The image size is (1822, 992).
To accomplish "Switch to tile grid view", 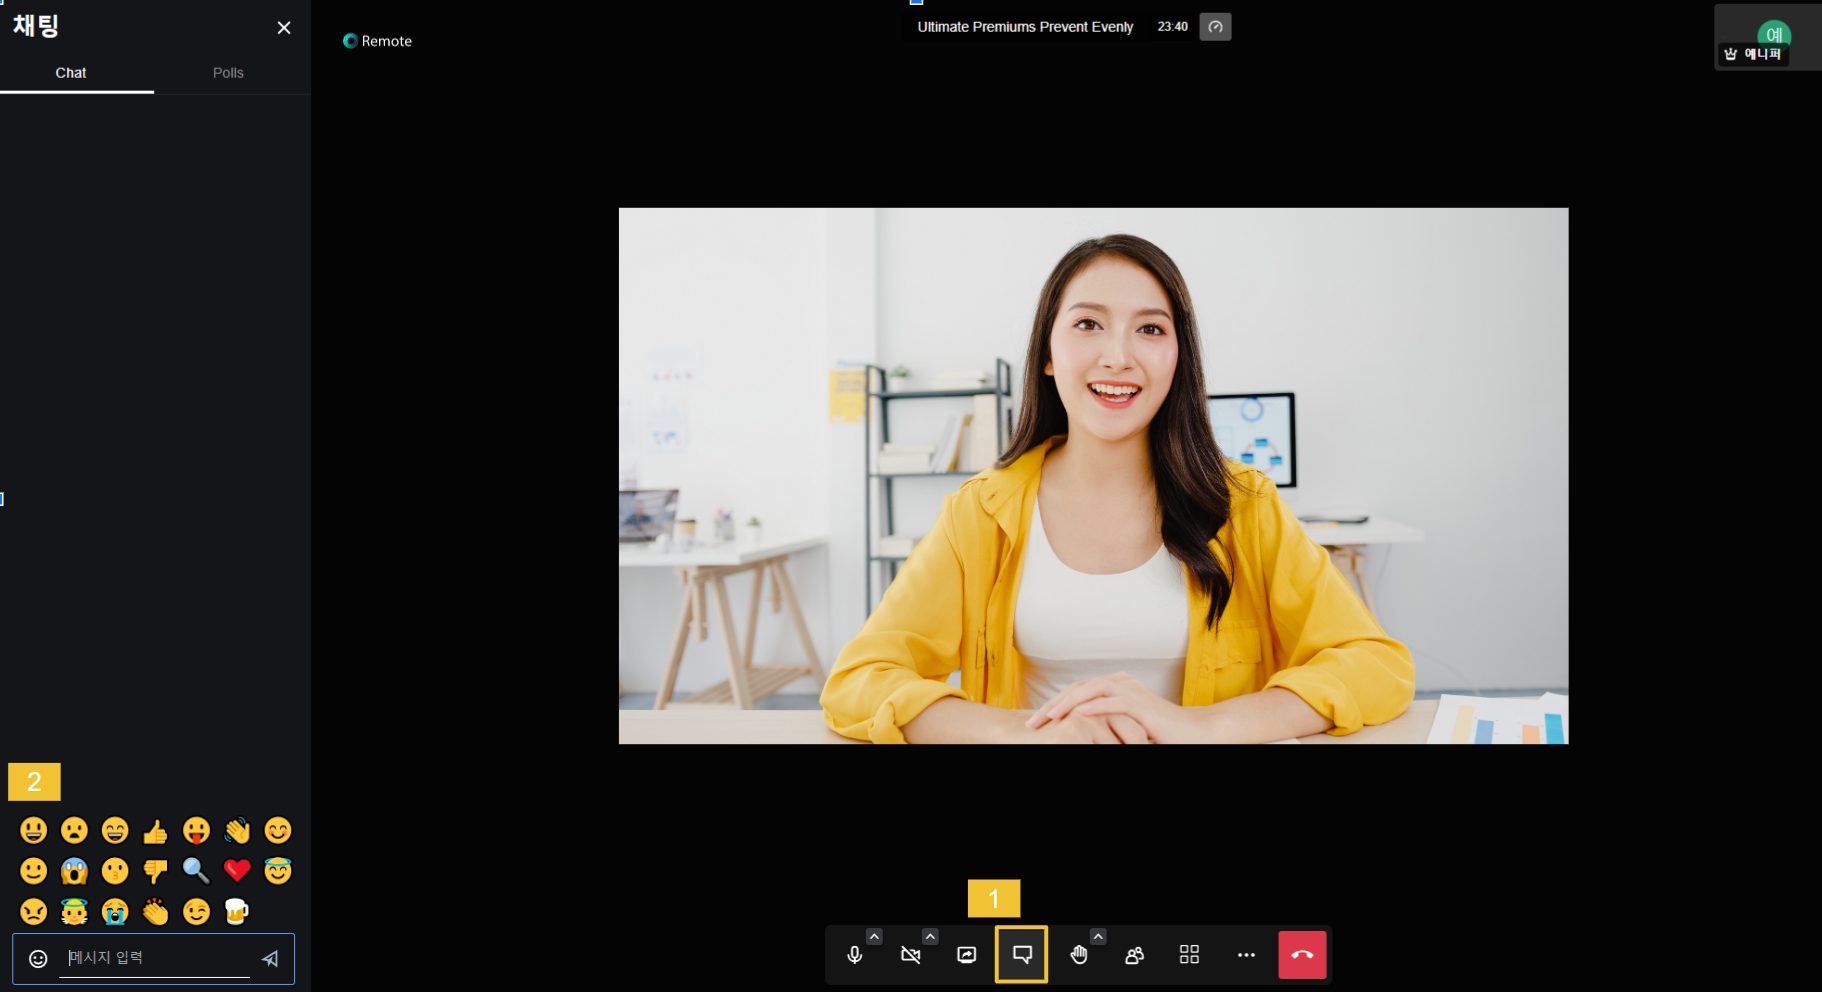I will click(x=1189, y=955).
